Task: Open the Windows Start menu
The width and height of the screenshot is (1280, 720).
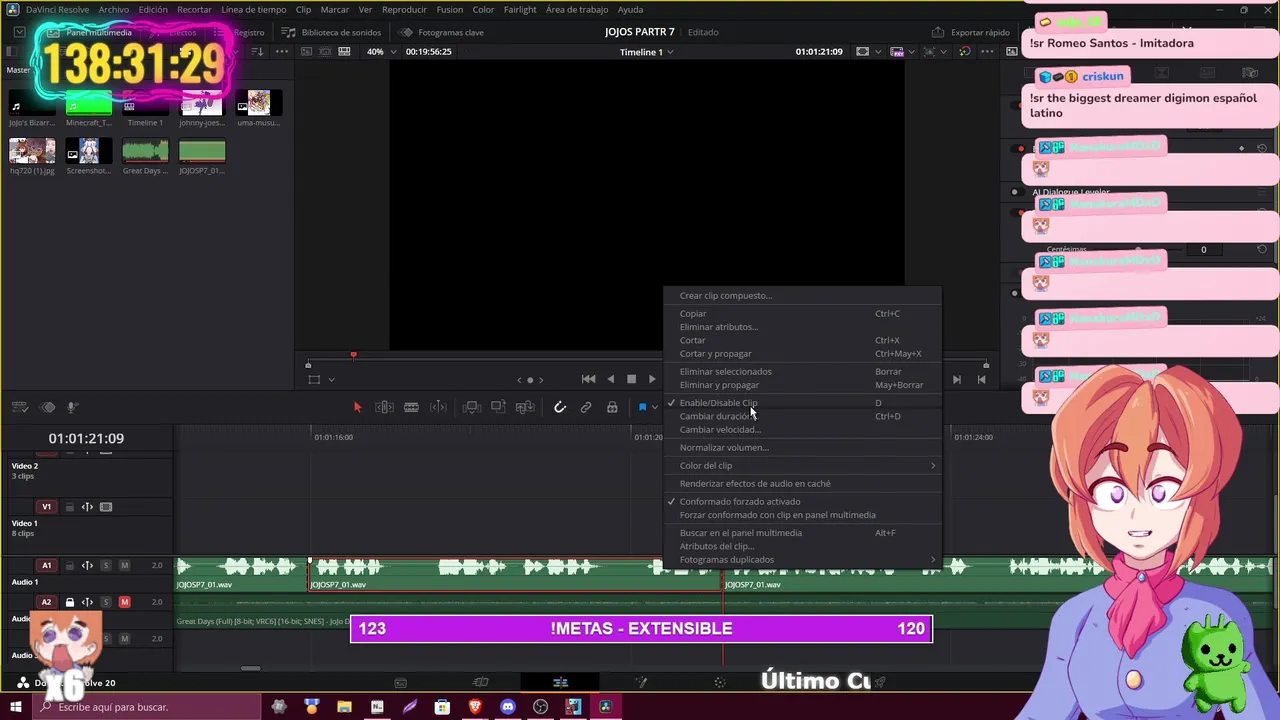Action: pyautogui.click(x=15, y=707)
